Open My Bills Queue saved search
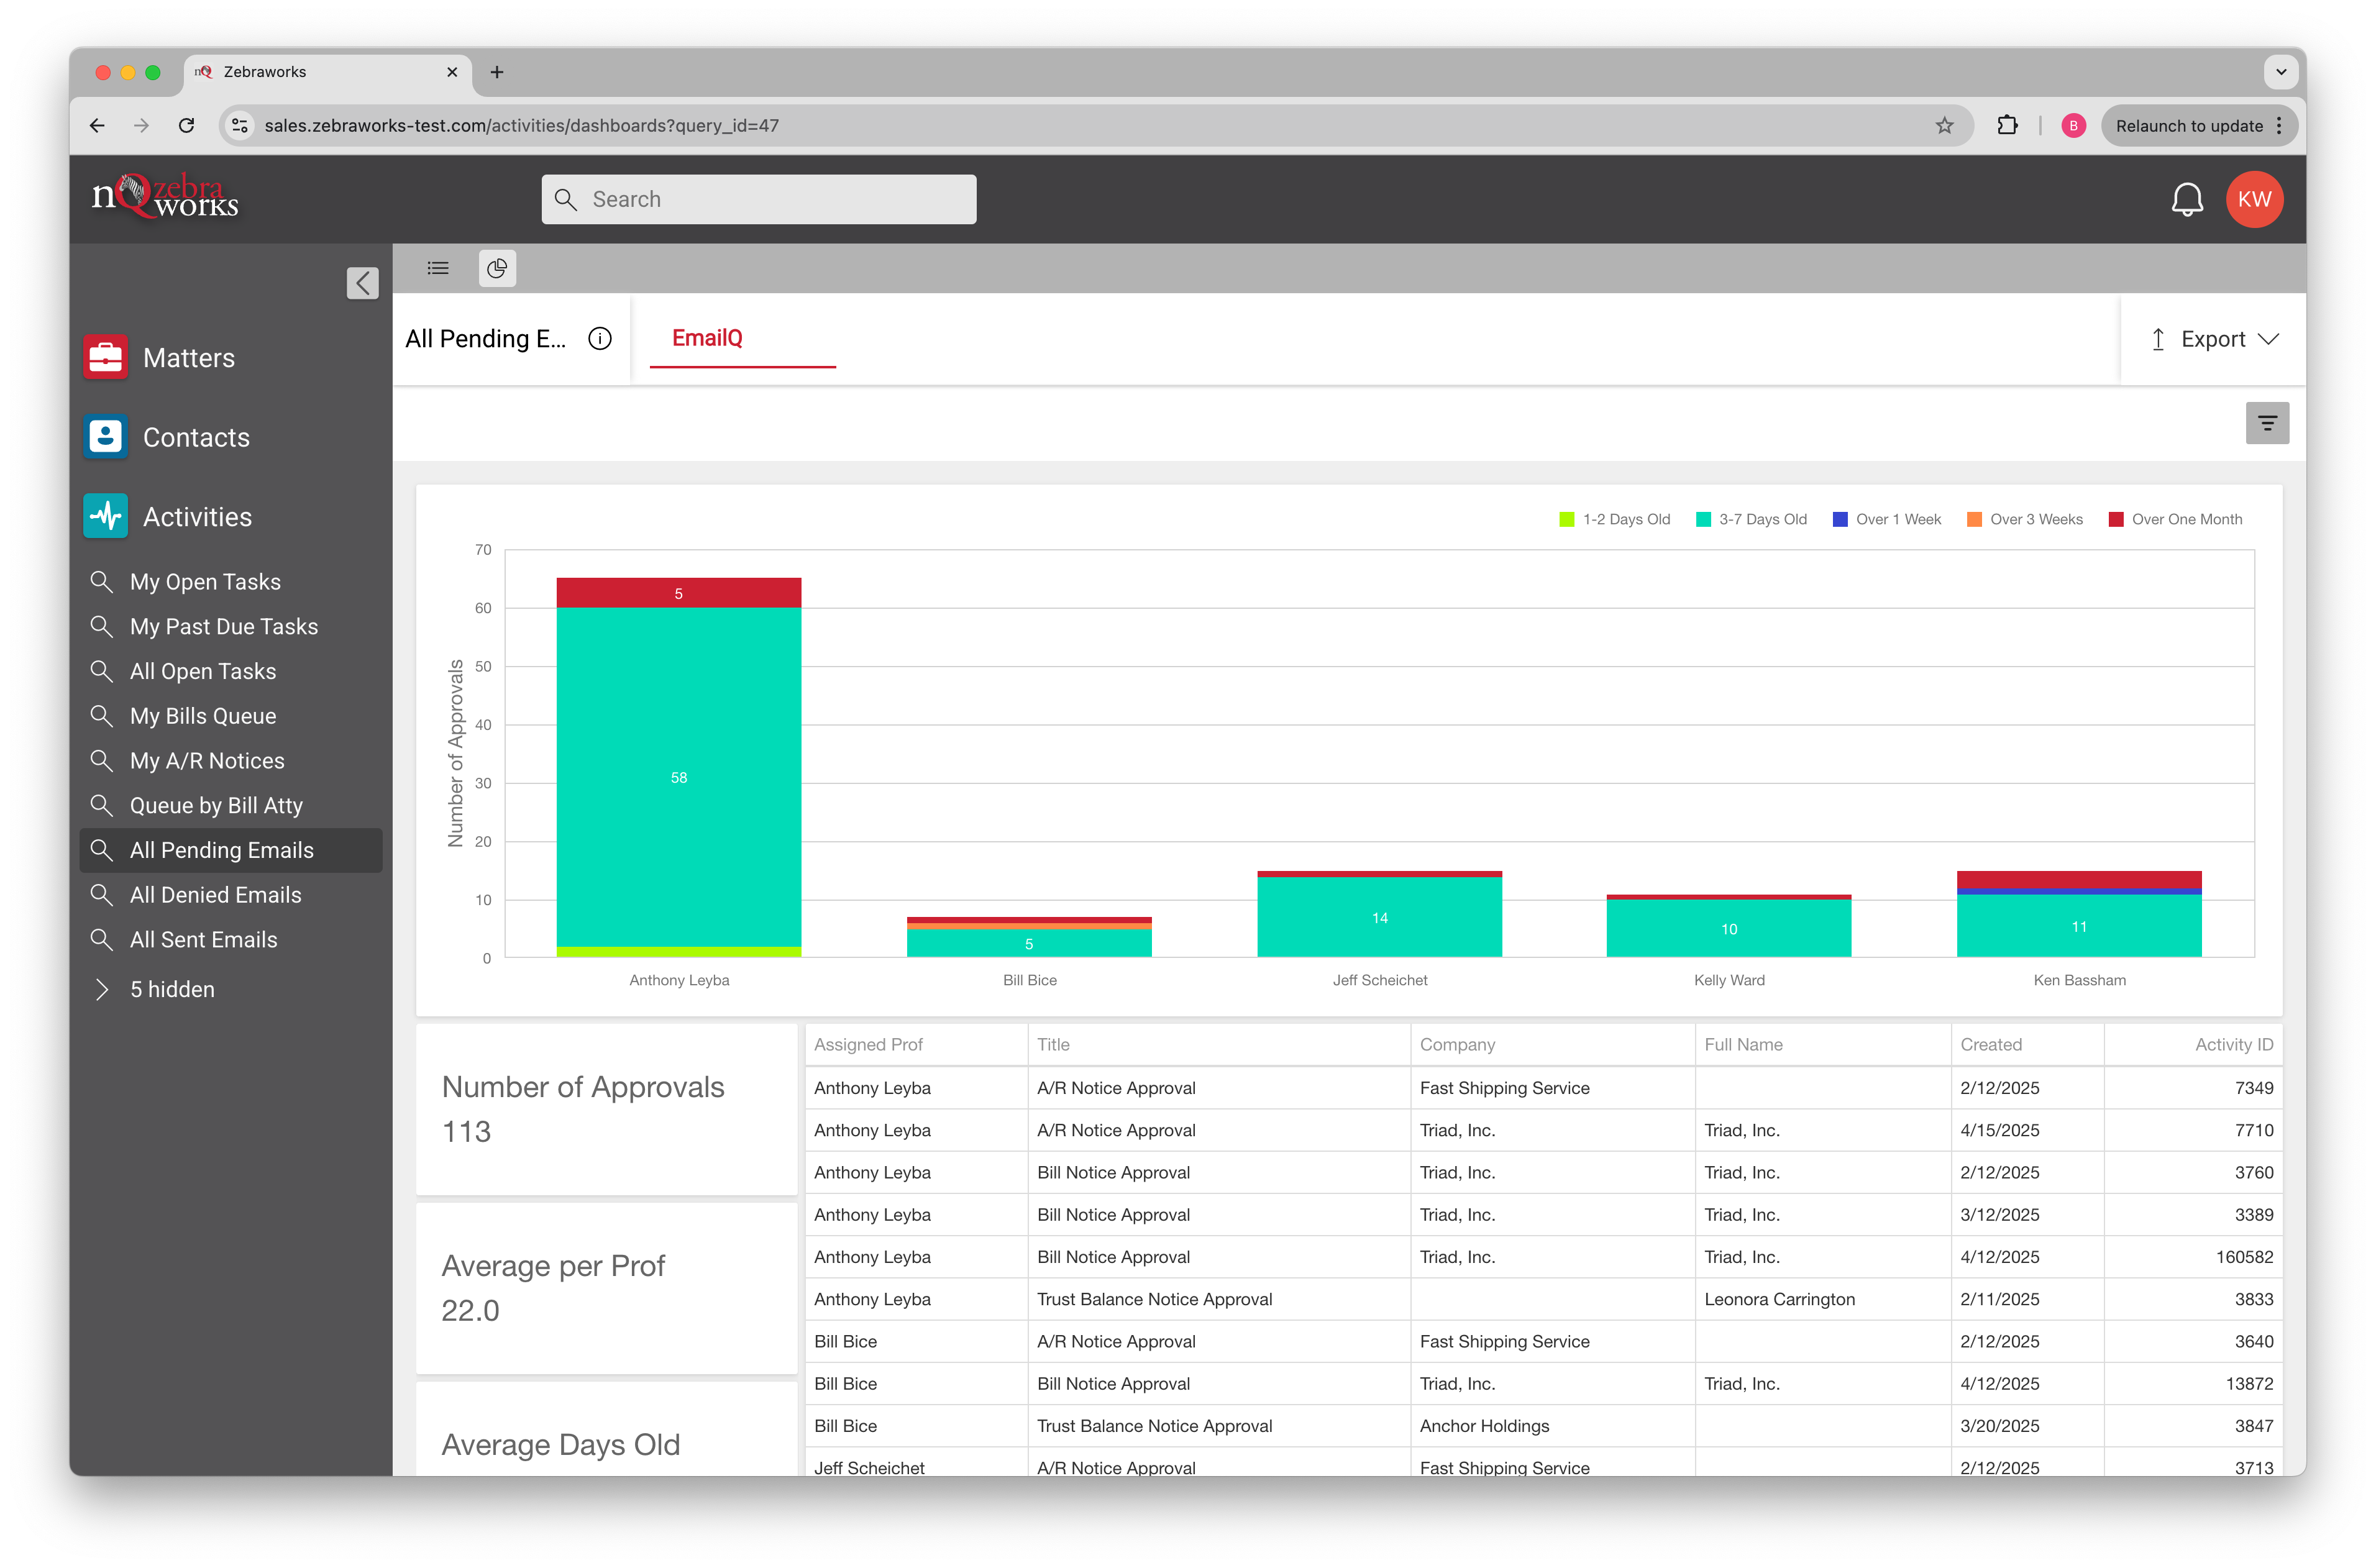 pyautogui.click(x=203, y=716)
